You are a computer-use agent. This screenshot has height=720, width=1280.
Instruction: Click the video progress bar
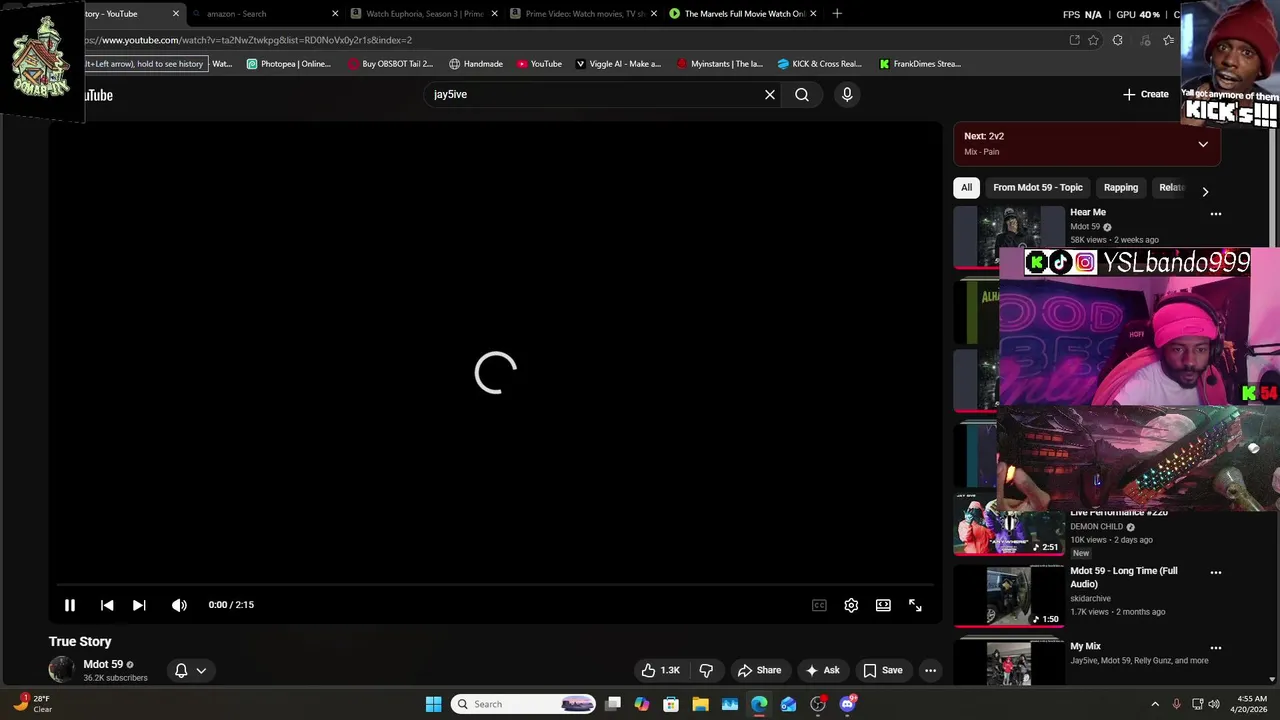click(495, 585)
